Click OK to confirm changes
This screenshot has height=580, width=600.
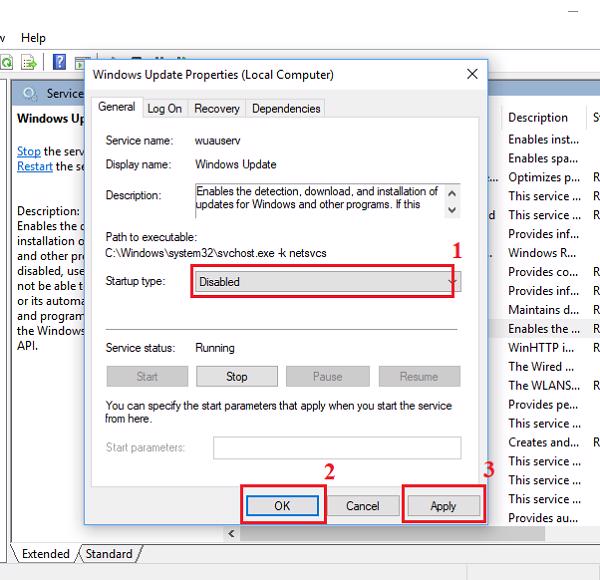coord(282,506)
